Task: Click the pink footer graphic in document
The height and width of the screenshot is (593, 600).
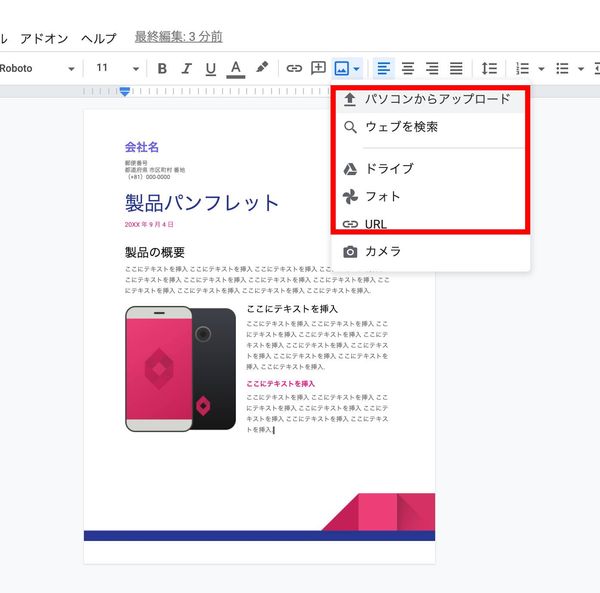Action: pos(378,512)
